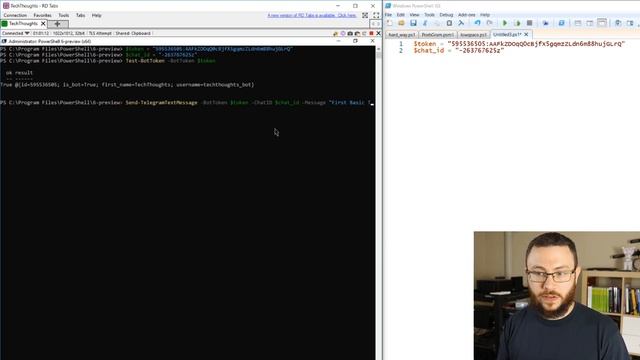
Task: Click the 'Shared: Clipboard' status text in RD Tabs
Action: click(x=133, y=33)
